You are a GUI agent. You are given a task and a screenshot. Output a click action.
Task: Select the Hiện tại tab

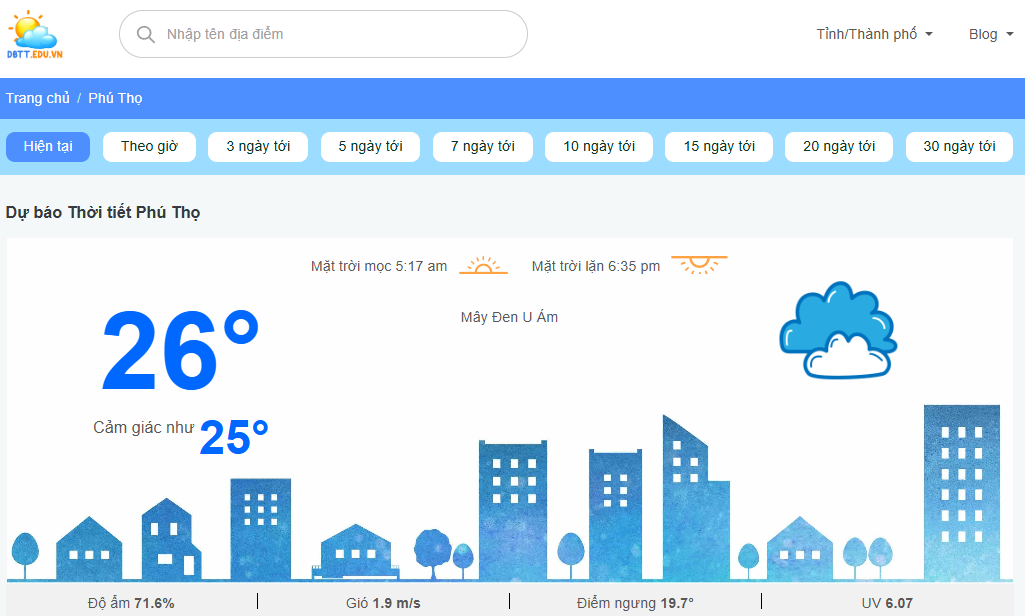tap(48, 147)
